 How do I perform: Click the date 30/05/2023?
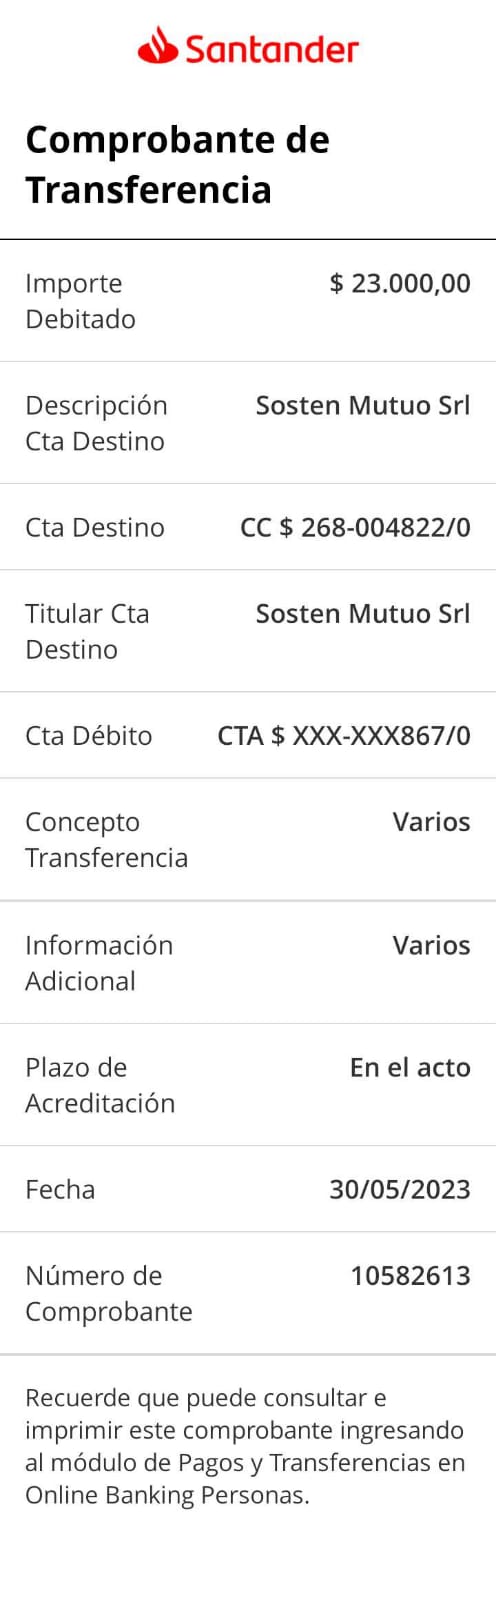click(400, 1189)
